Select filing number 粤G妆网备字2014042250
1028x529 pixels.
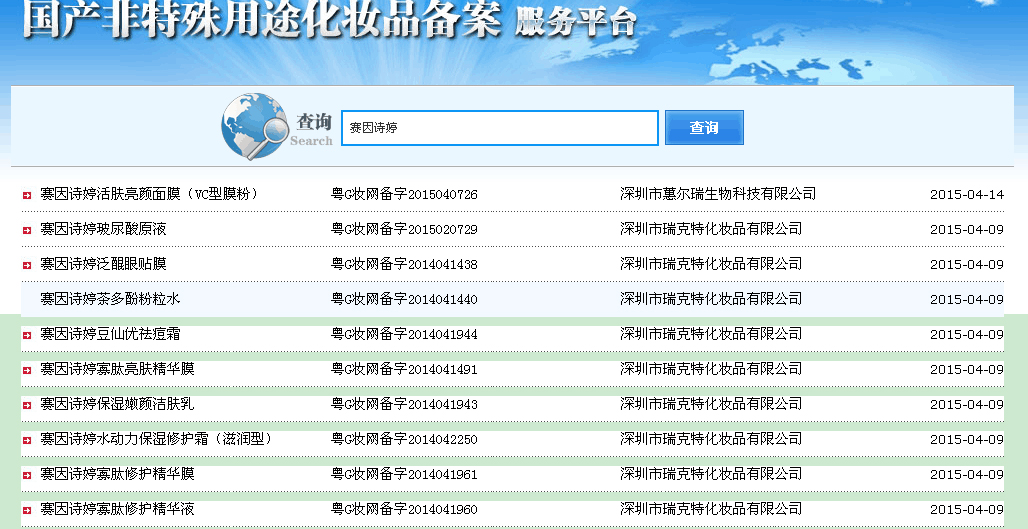click(x=405, y=439)
